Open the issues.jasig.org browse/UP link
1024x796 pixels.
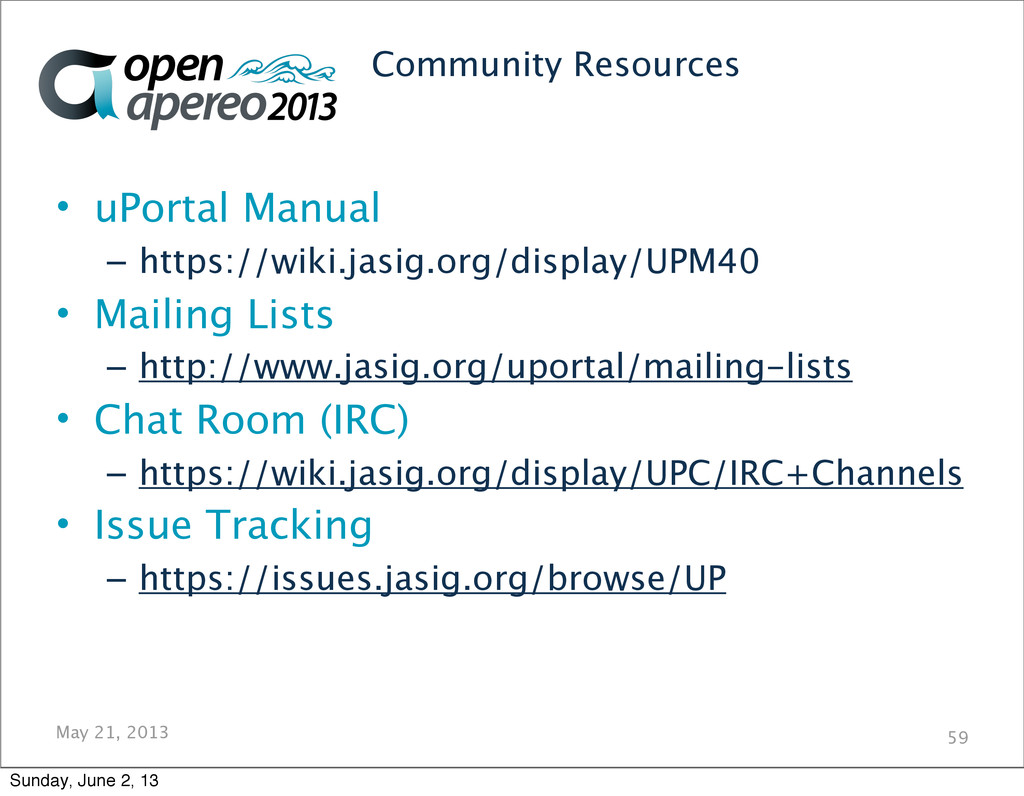pos(432,579)
